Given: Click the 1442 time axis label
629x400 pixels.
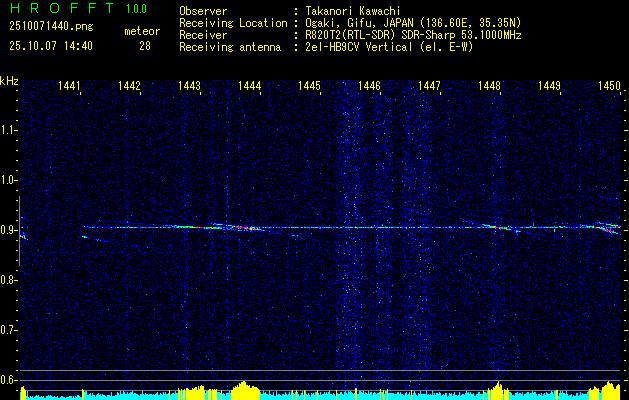Looking at the screenshot, I should tap(130, 86).
